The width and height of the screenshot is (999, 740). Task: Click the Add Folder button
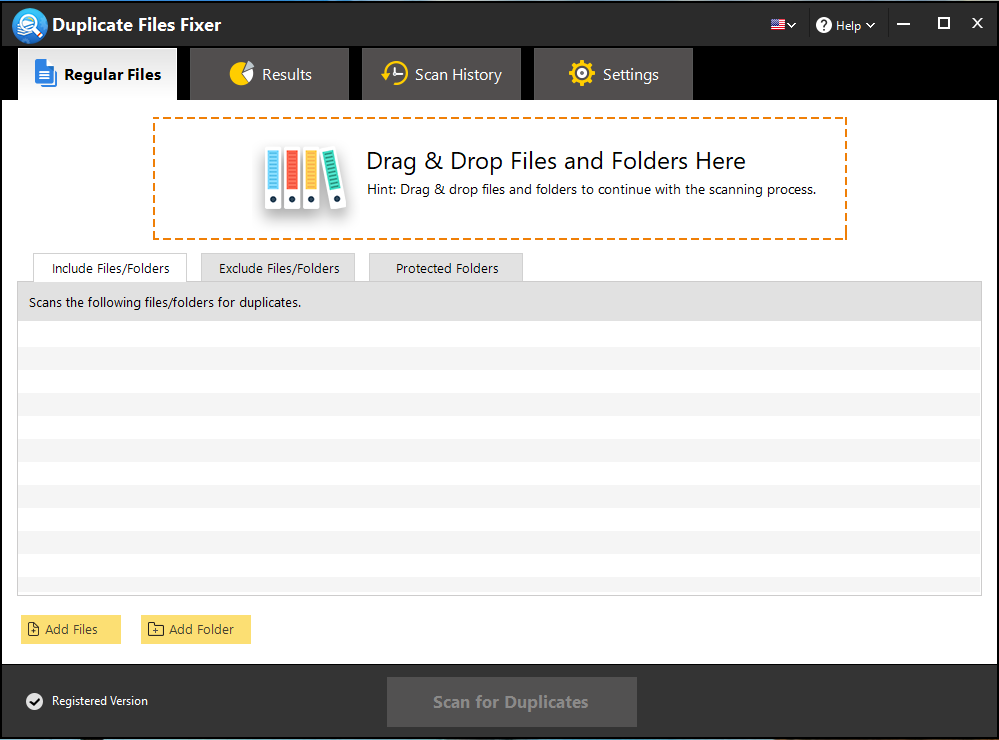195,629
